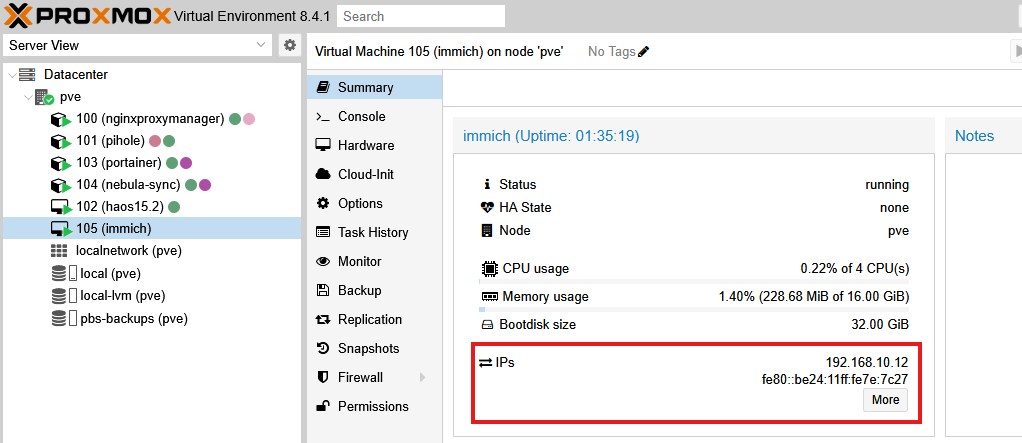This screenshot has height=443, width=1022.
Task: Click VM monitor icon for 102 haos15.2
Action: 61,207
